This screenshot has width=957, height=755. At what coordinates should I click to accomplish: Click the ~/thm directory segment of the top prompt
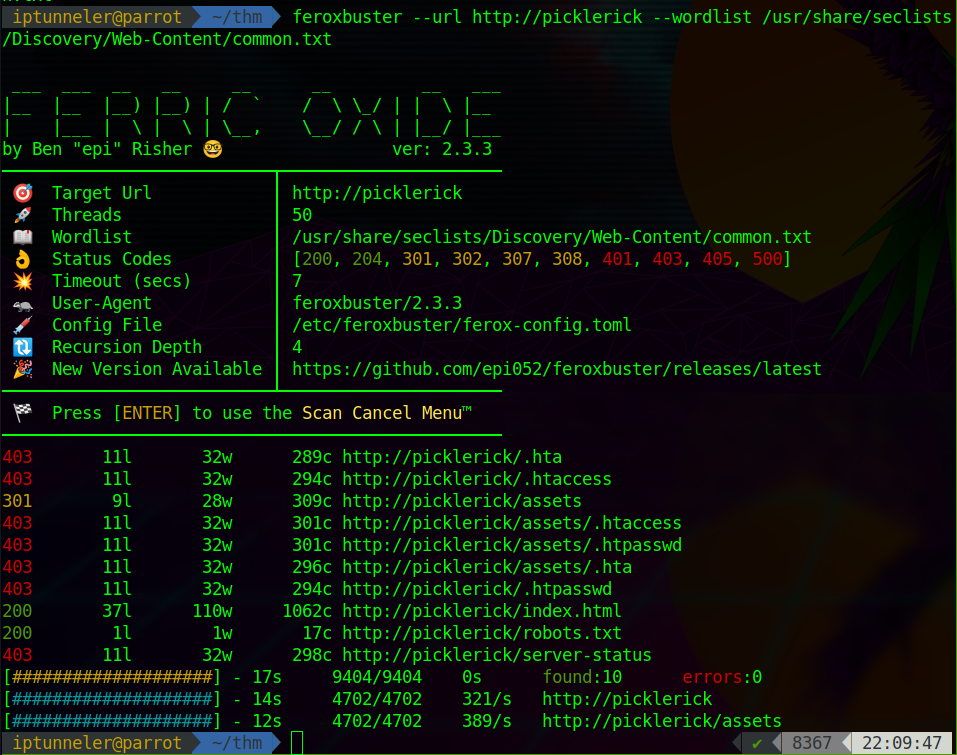click(x=237, y=17)
